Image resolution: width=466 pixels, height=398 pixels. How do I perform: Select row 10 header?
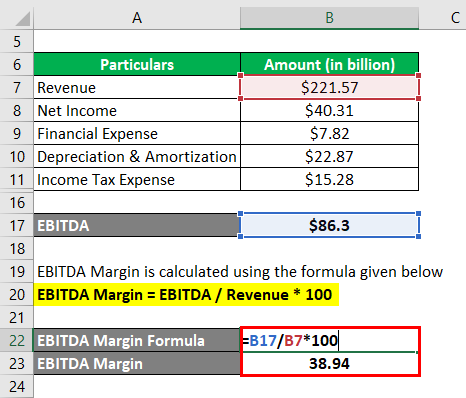tap(17, 156)
